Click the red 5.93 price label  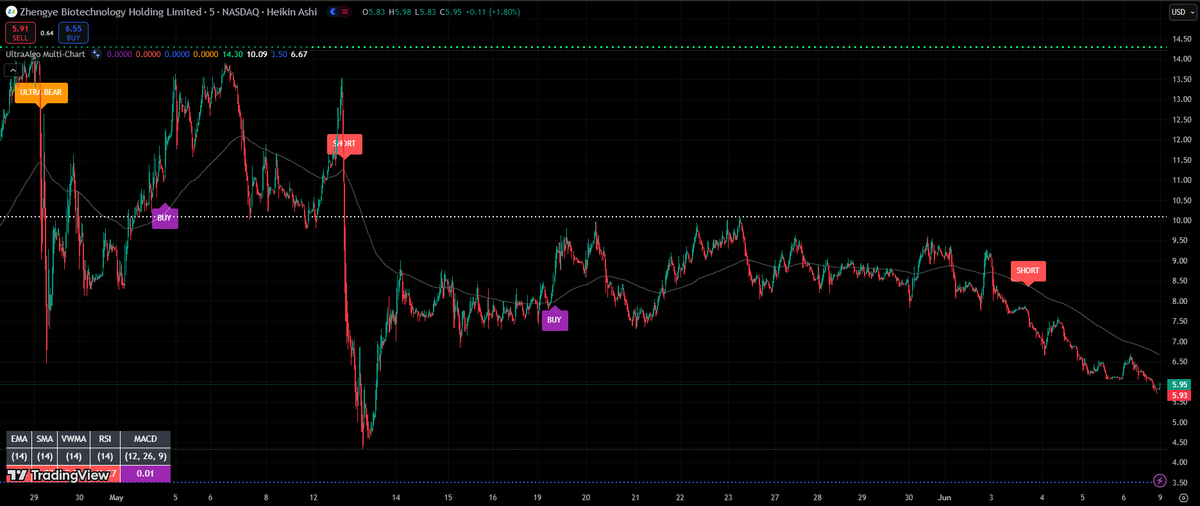(1180, 396)
